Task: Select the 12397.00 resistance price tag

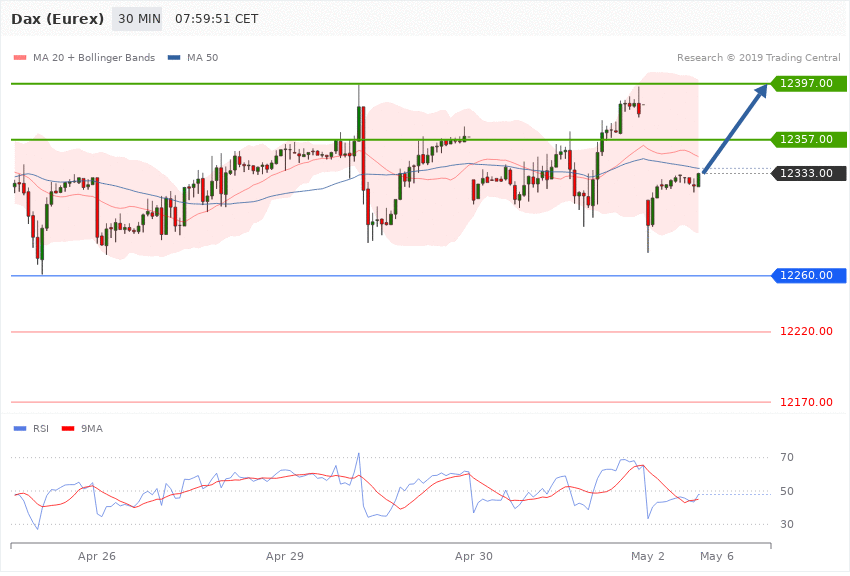Action: pos(809,83)
